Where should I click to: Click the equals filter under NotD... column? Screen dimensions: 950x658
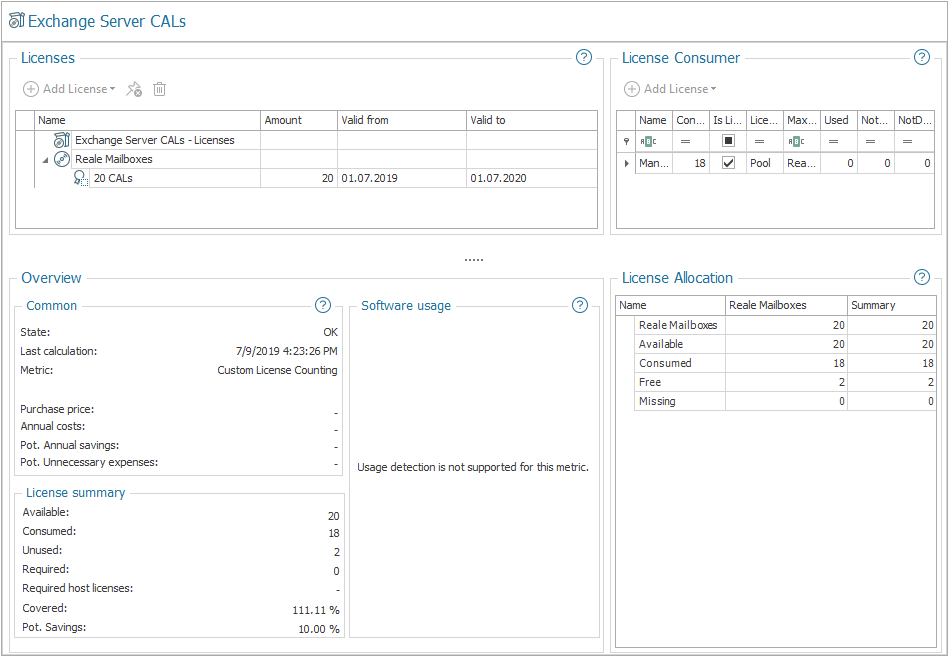coord(907,141)
